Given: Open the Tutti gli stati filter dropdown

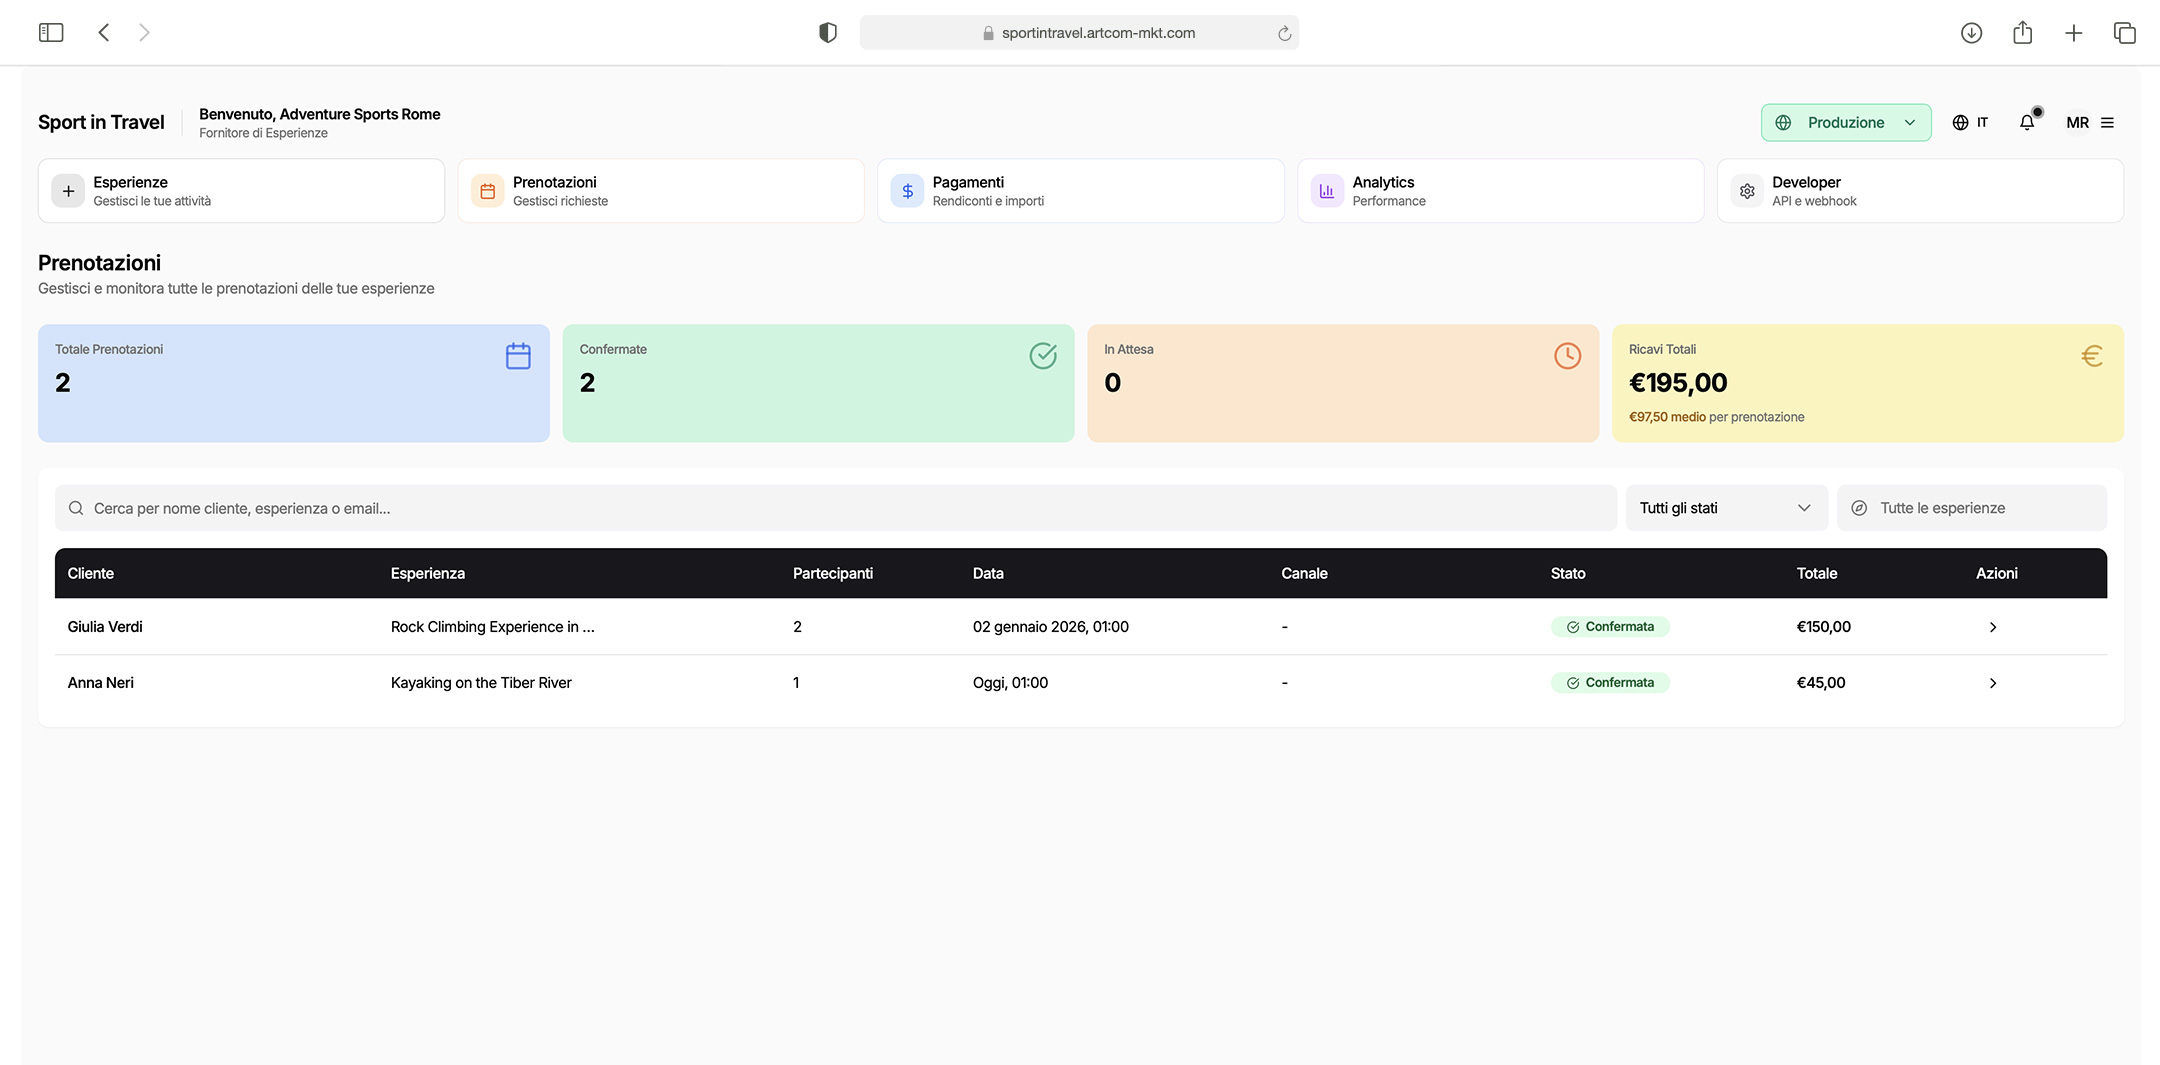Looking at the screenshot, I should [x=1725, y=508].
